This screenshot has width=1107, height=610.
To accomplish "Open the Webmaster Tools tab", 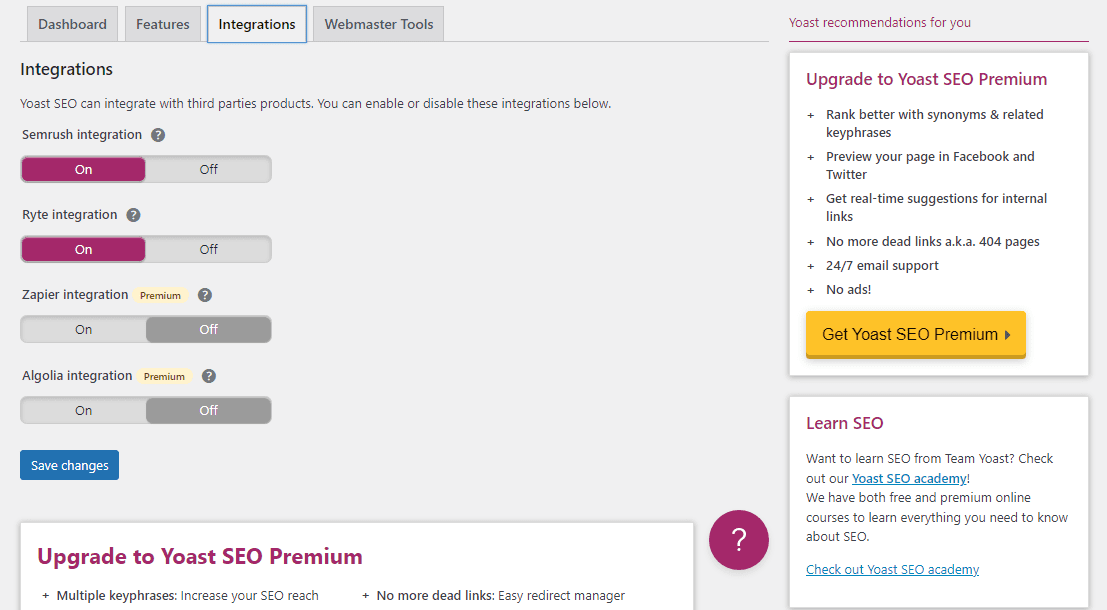I will (x=378, y=24).
